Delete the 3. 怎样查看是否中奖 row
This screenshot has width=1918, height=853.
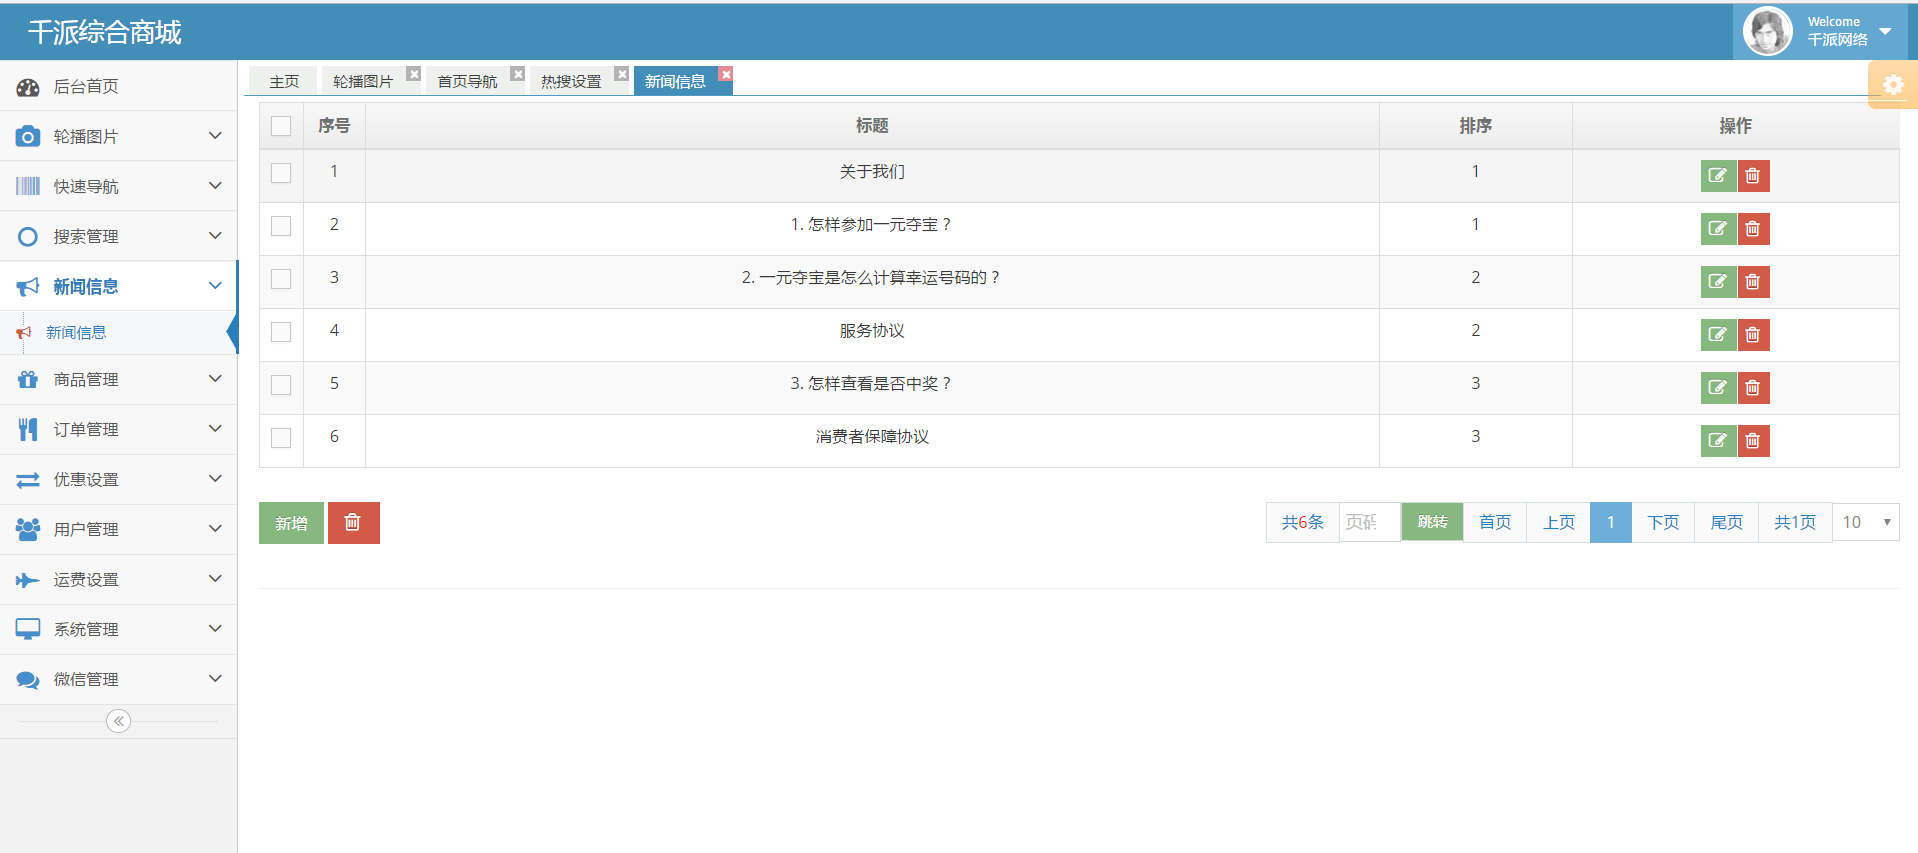tap(1752, 388)
